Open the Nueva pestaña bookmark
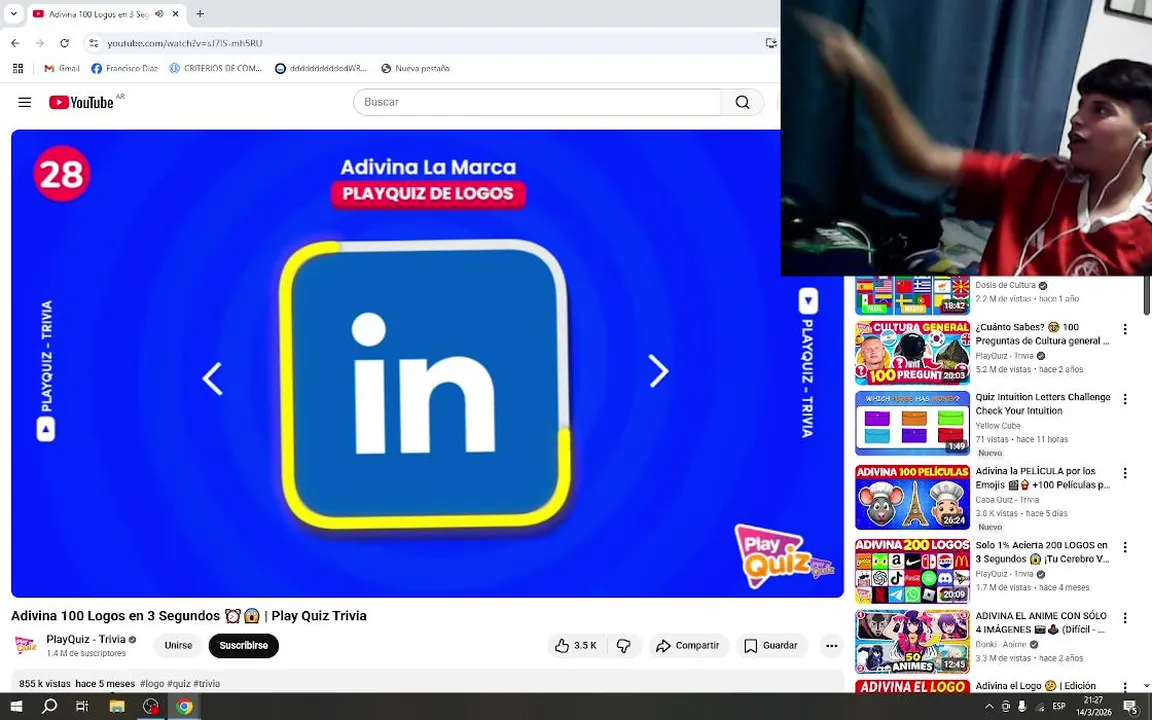This screenshot has height=720, width=1152. click(415, 68)
